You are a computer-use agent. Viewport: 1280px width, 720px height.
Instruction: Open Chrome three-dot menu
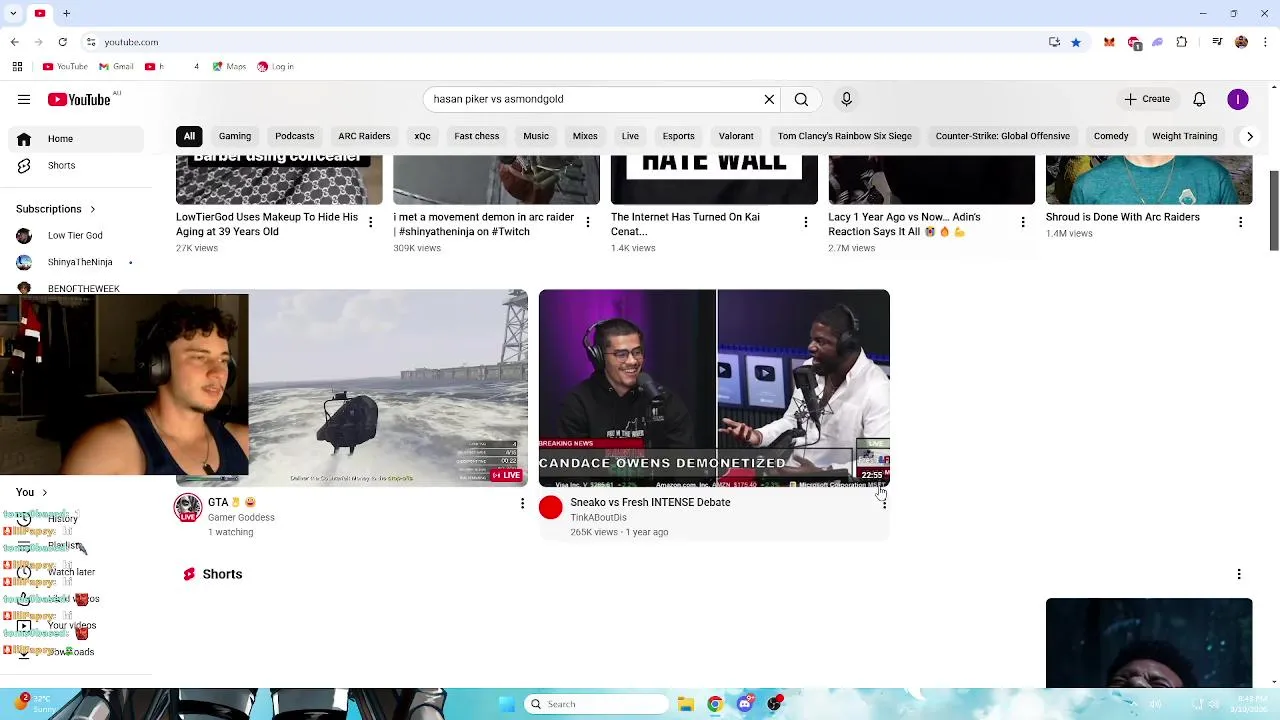point(1265,42)
